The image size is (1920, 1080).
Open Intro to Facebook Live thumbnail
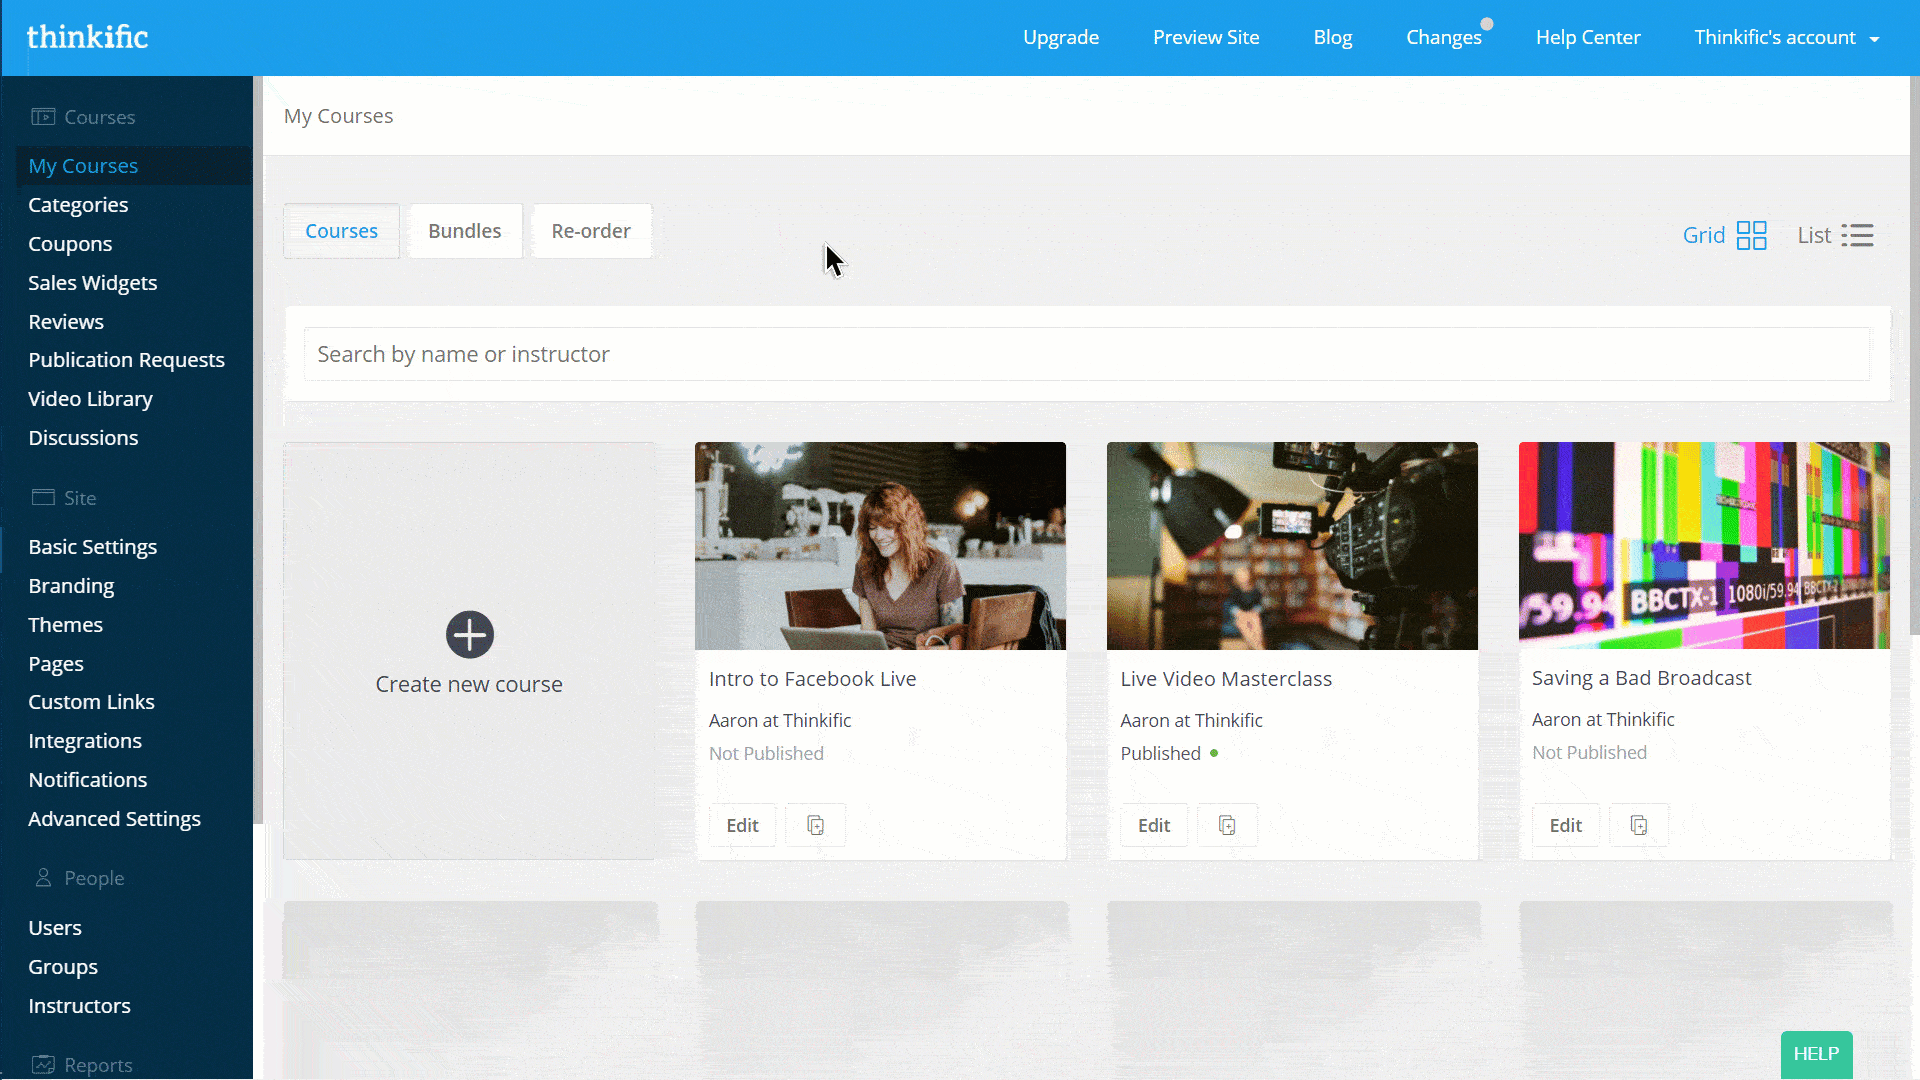pos(880,546)
